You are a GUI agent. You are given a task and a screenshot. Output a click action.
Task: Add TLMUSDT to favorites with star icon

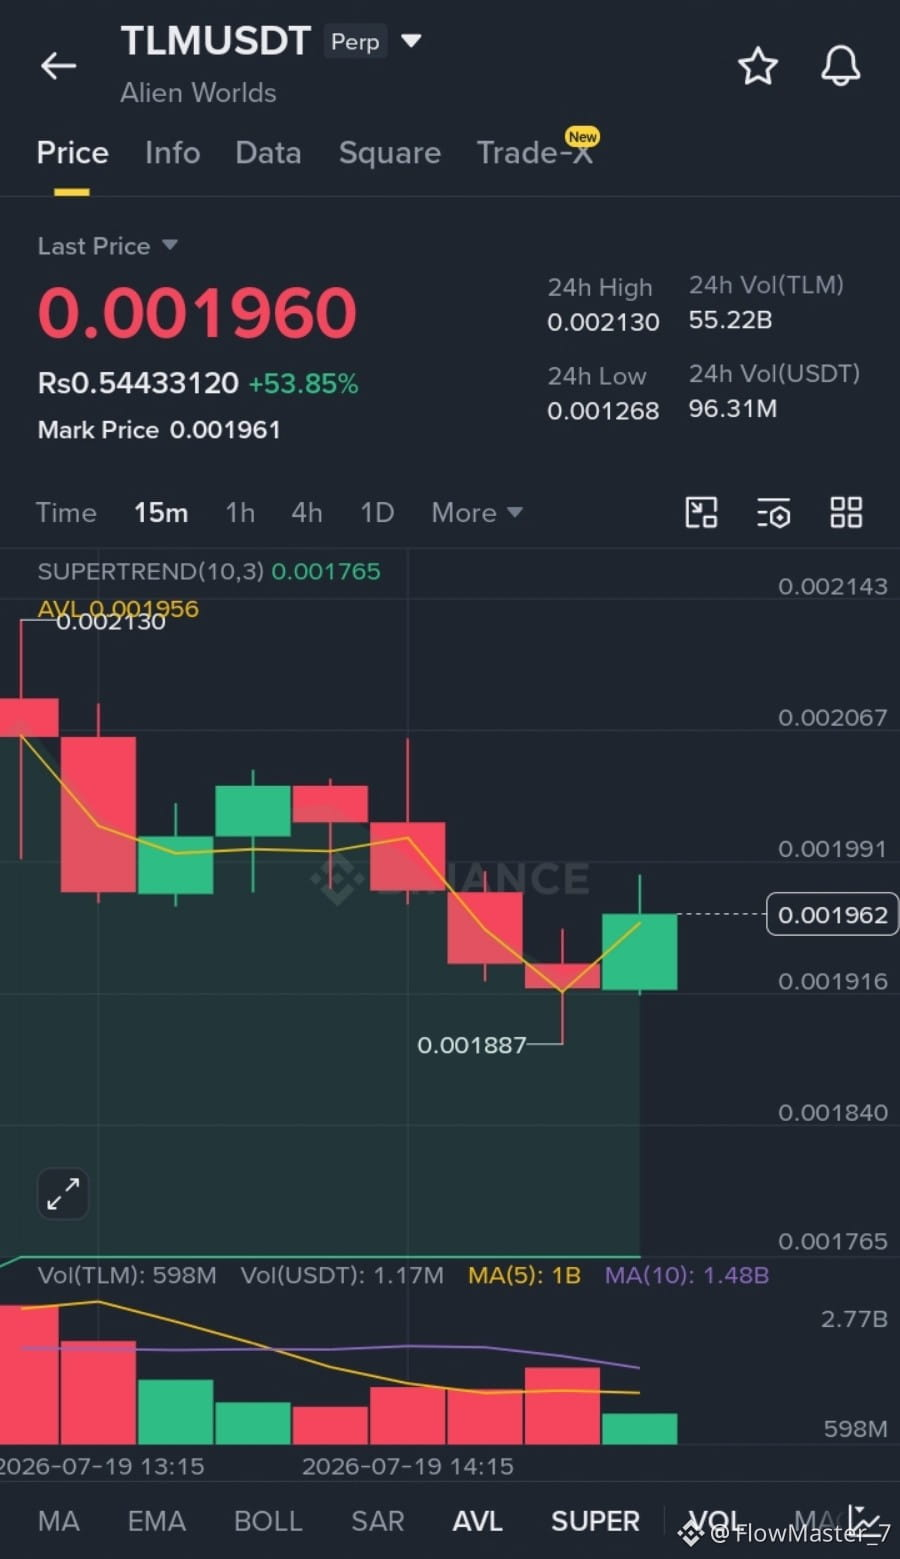tap(757, 66)
